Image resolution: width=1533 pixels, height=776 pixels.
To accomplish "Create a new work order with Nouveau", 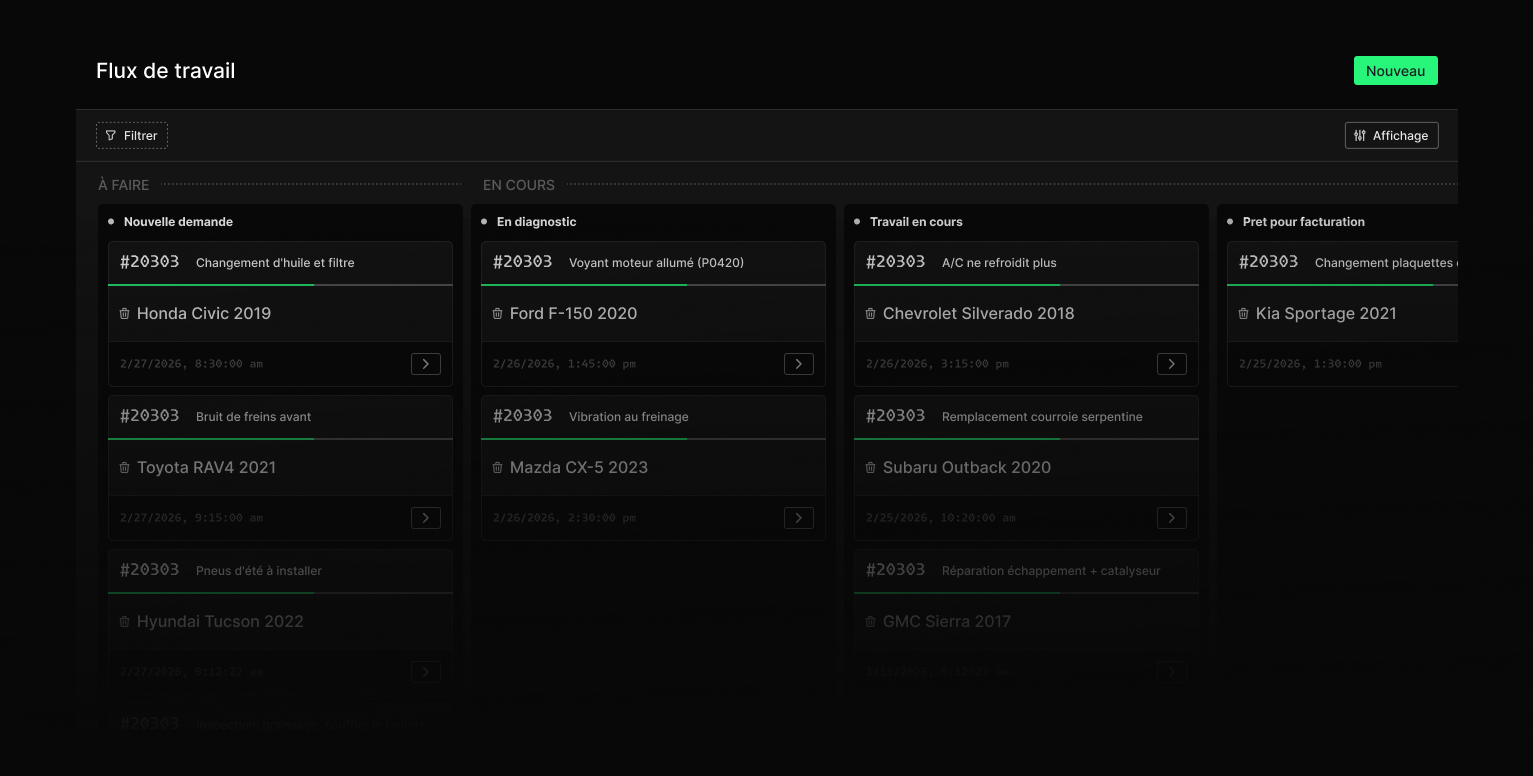I will [1396, 71].
